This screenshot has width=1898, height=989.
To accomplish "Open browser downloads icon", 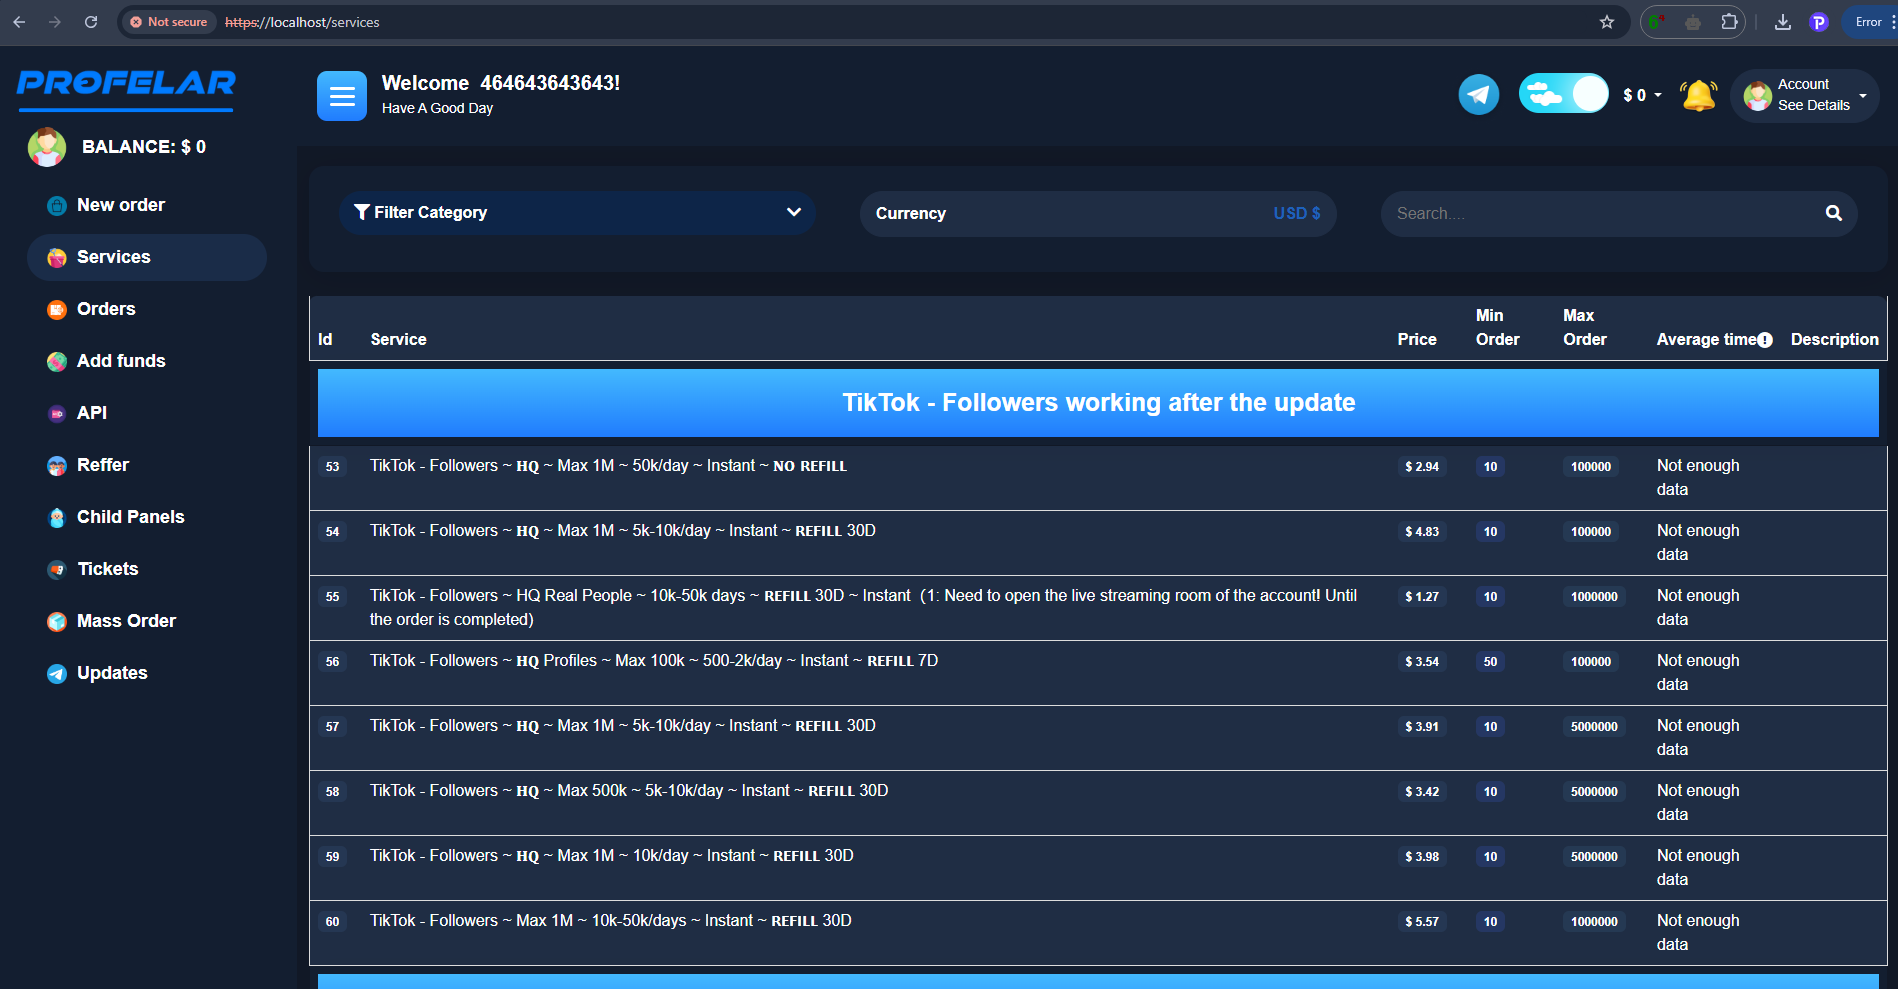I will pyautogui.click(x=1783, y=22).
